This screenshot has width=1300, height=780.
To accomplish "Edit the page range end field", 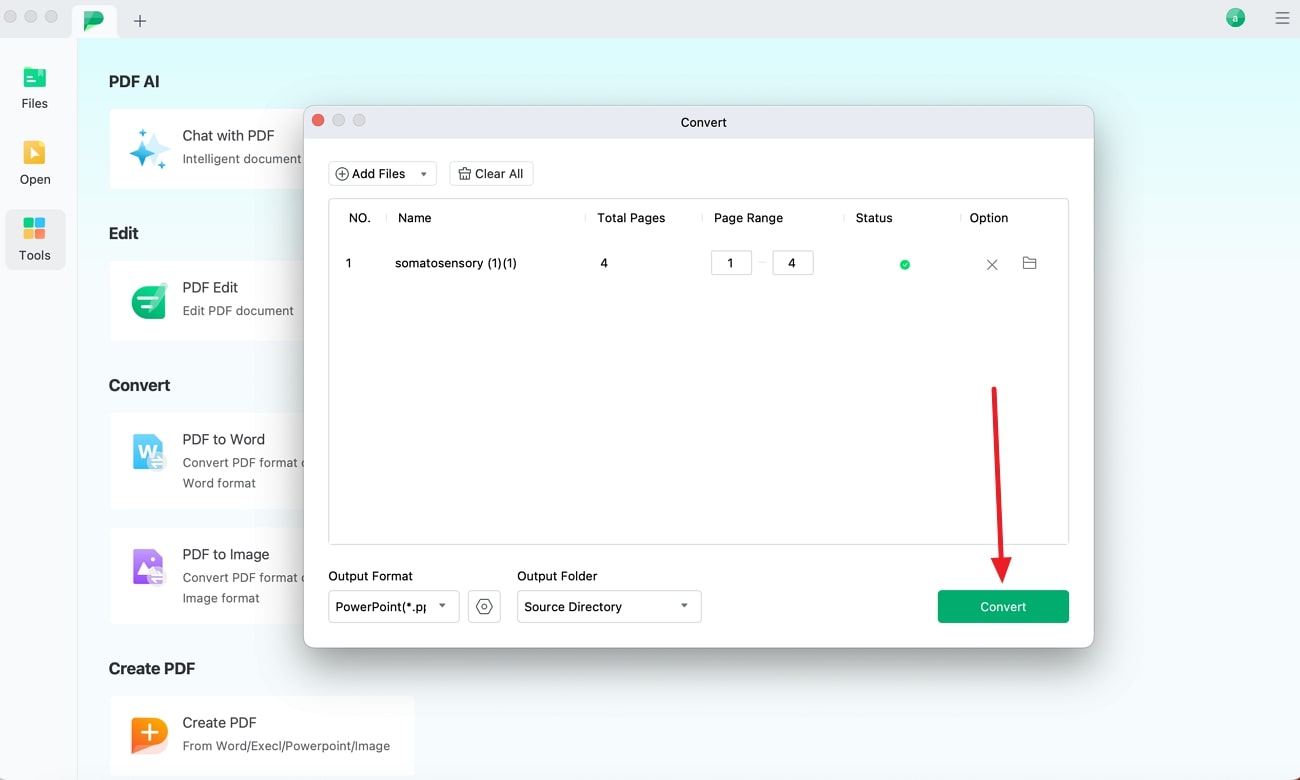I will [x=792, y=263].
